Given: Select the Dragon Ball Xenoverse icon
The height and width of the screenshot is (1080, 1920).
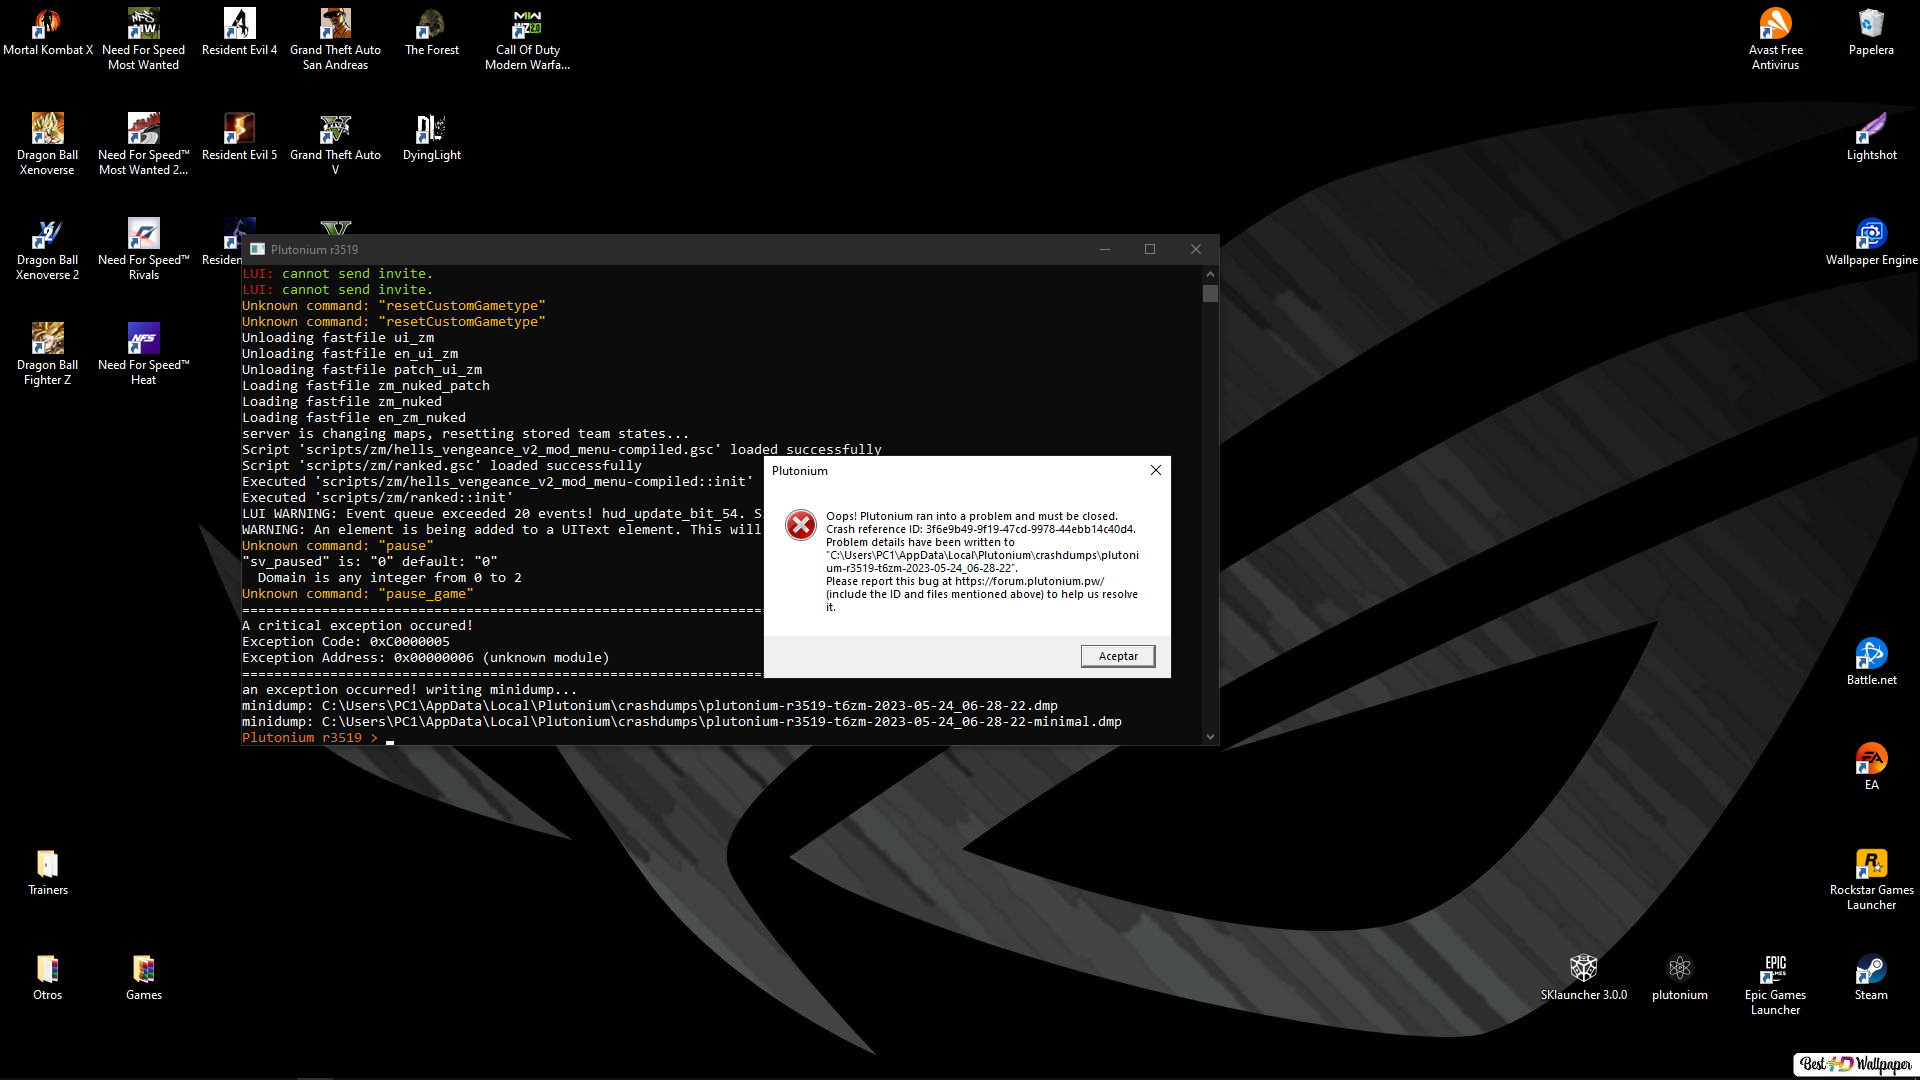Looking at the screenshot, I should click(47, 144).
